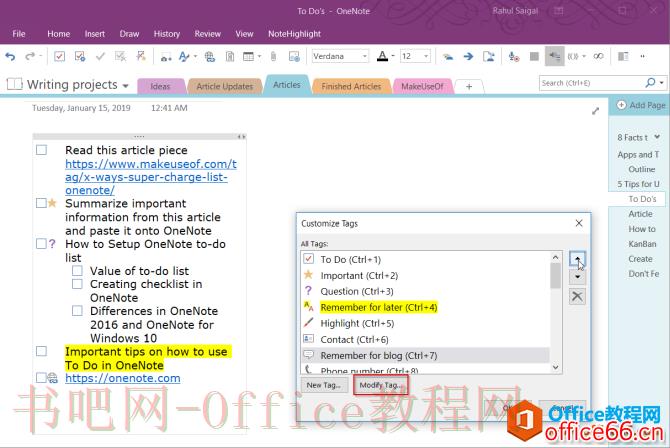Move the selected tag down
670x448 pixels.
click(x=577, y=277)
